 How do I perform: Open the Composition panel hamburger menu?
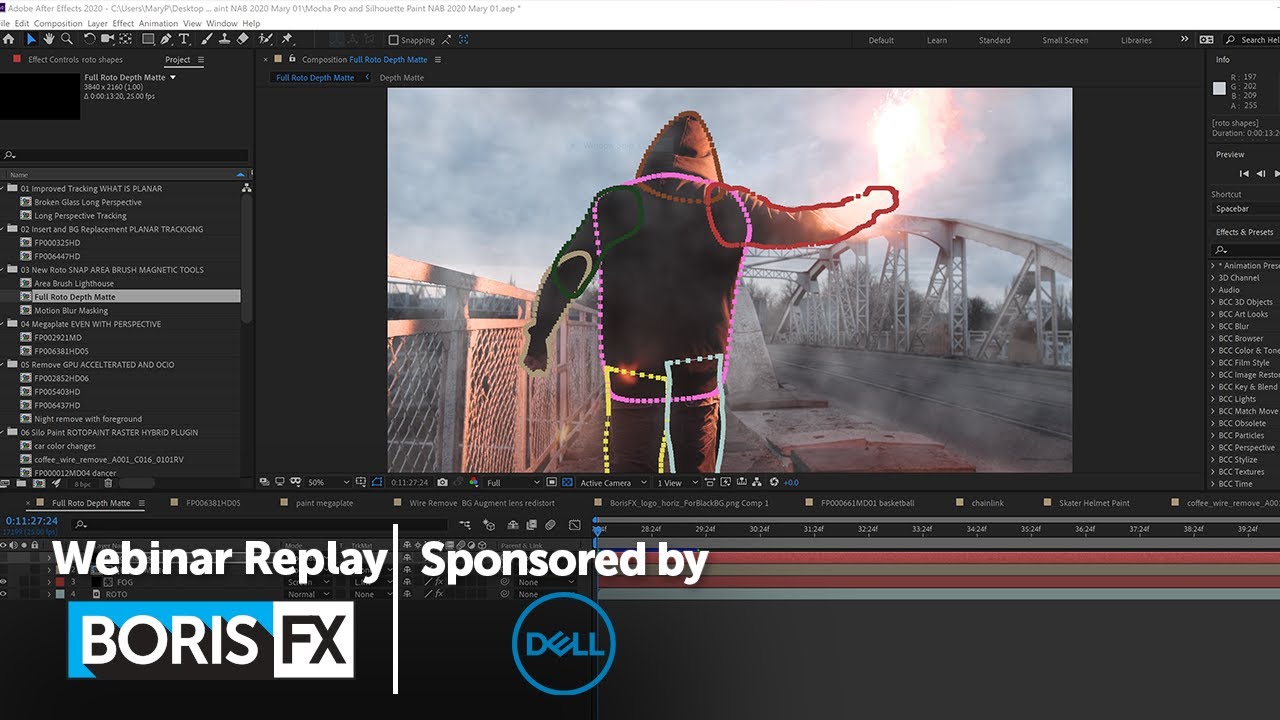[x=437, y=60]
